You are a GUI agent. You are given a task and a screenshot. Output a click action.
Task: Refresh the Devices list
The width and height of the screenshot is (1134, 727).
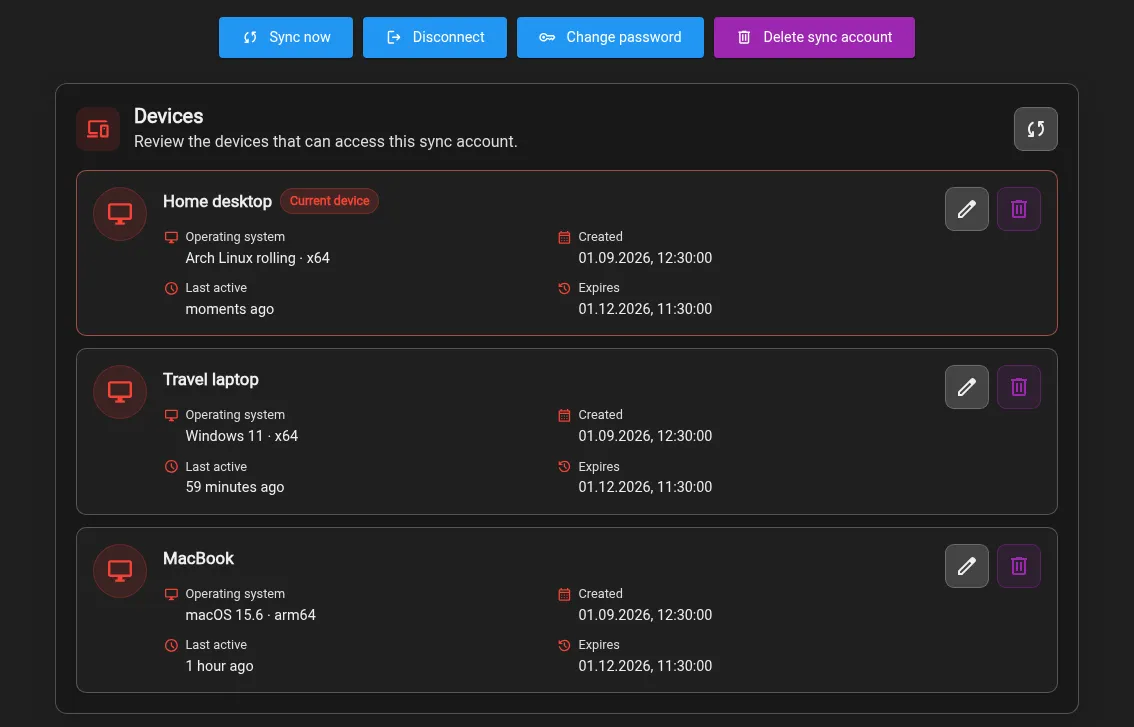pyautogui.click(x=1036, y=129)
